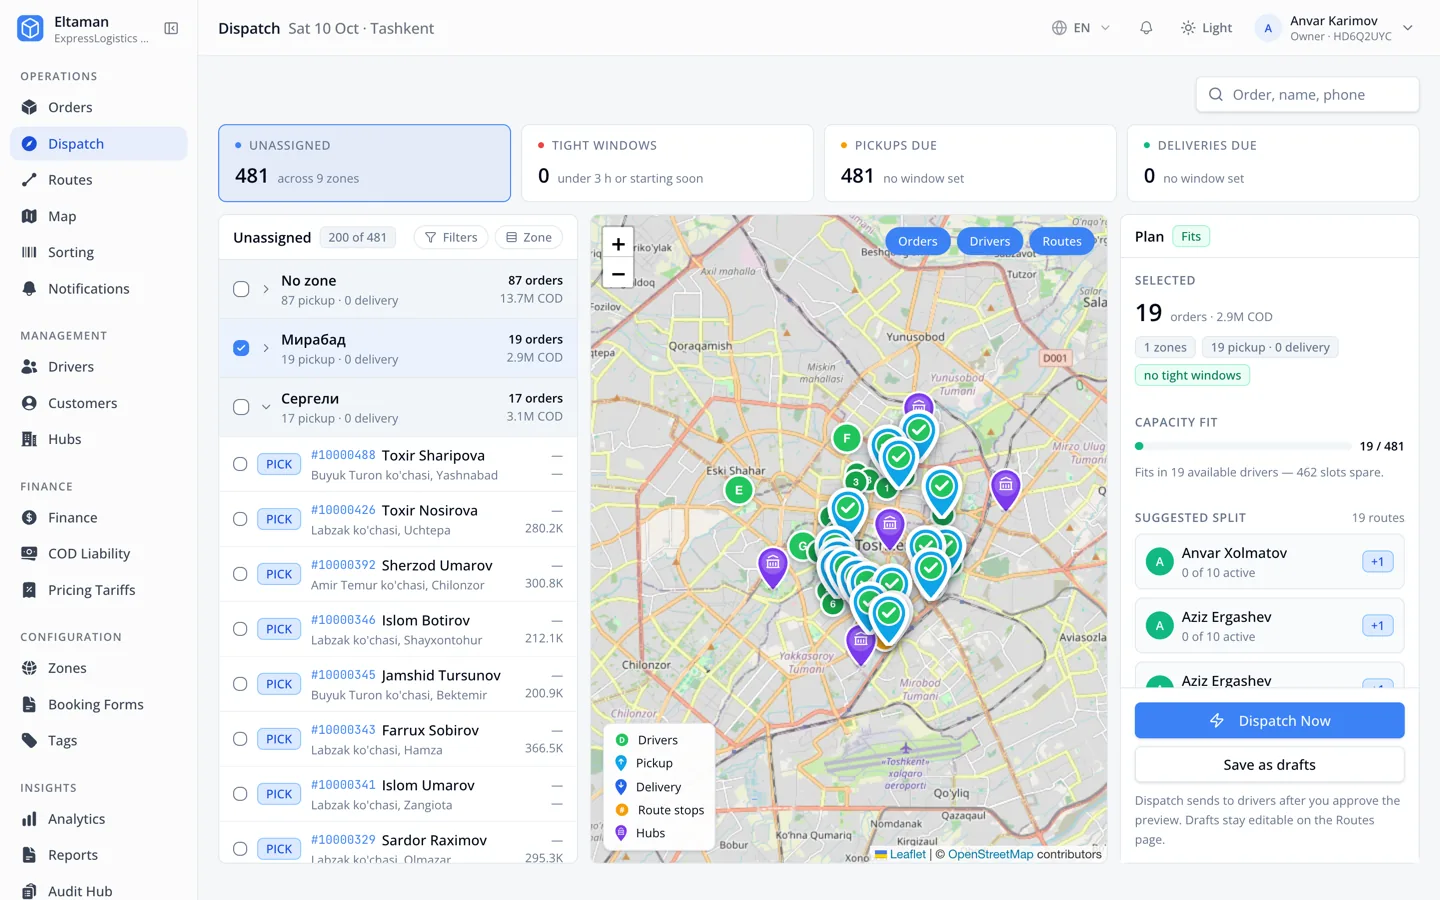Open Hubs in sidebar
The width and height of the screenshot is (1440, 900).
(x=99, y=439)
